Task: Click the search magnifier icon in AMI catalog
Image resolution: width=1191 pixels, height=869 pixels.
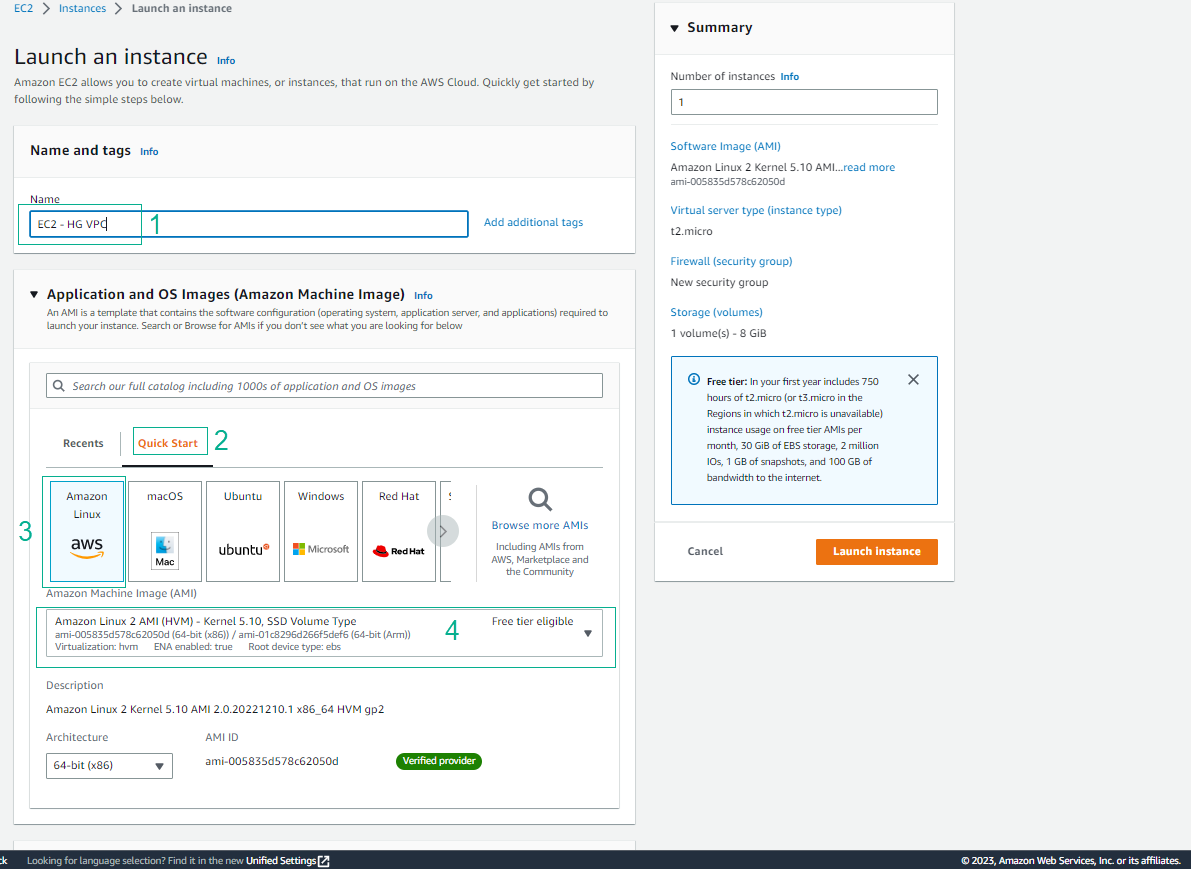Action: 58,386
